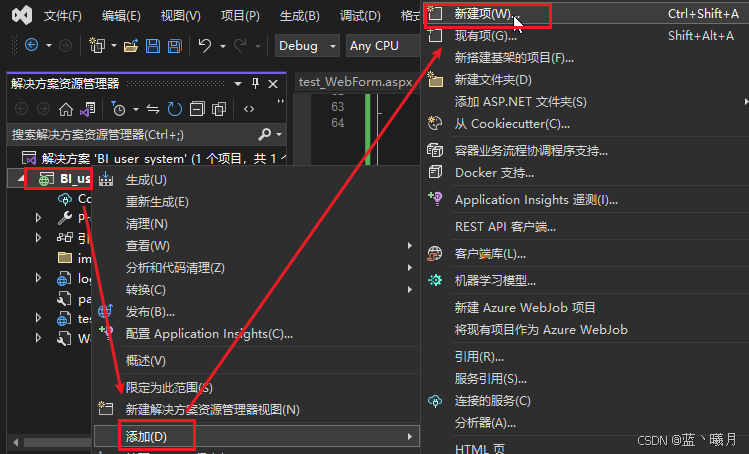The height and width of the screenshot is (454, 749).
Task: Open the undo history dropdown arrow
Action: coord(223,46)
